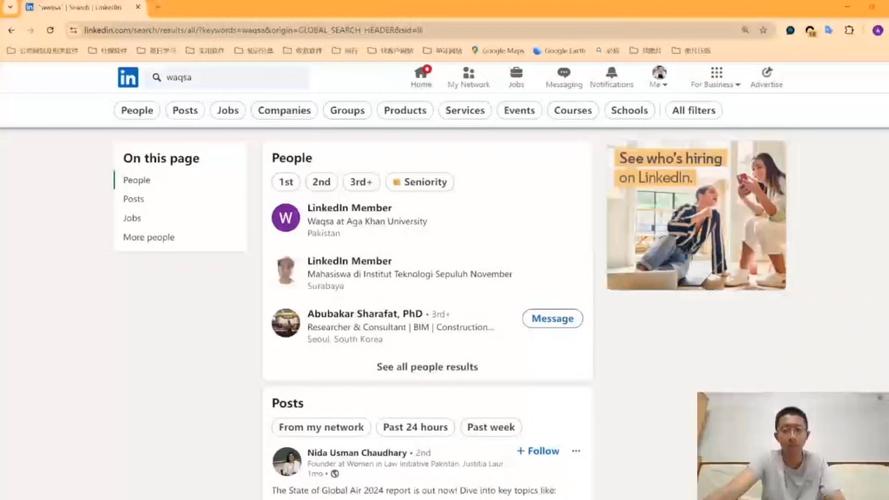The height and width of the screenshot is (500, 889).
Task: Open LinkedIn Member at Aga Khan University
Action: (x=349, y=208)
